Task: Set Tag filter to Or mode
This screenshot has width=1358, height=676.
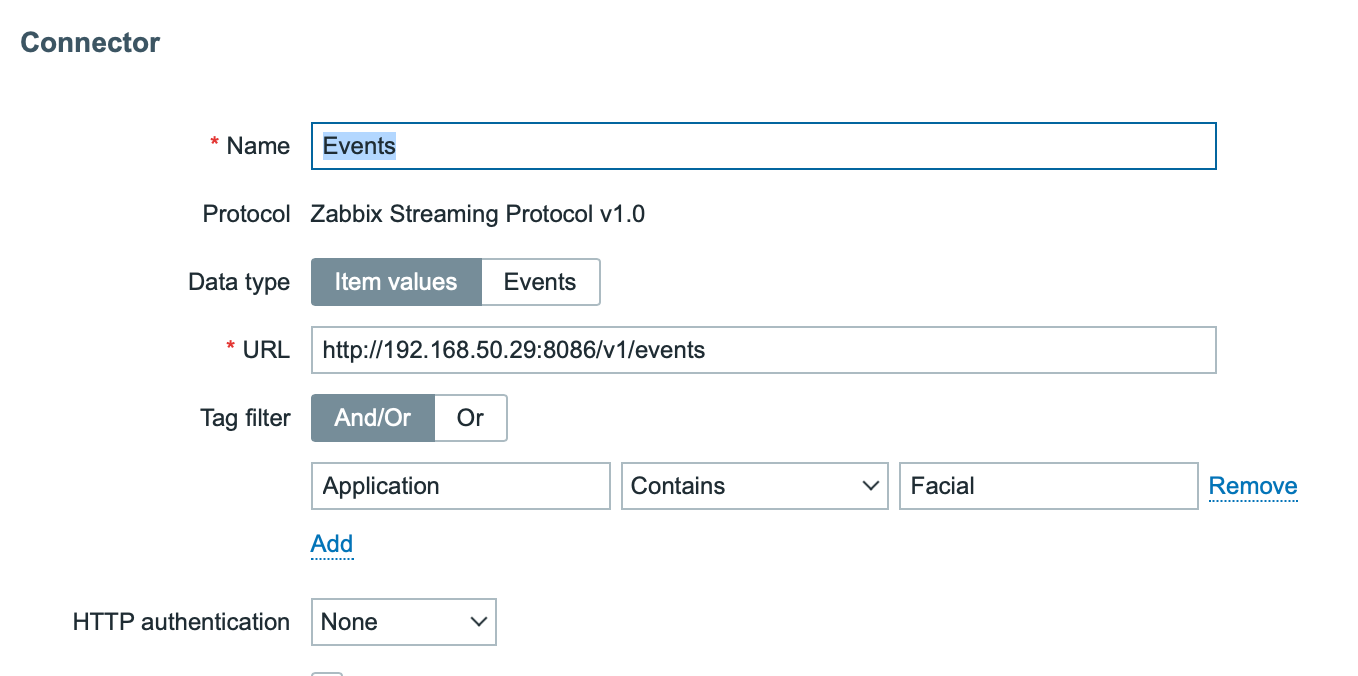Action: click(470, 417)
